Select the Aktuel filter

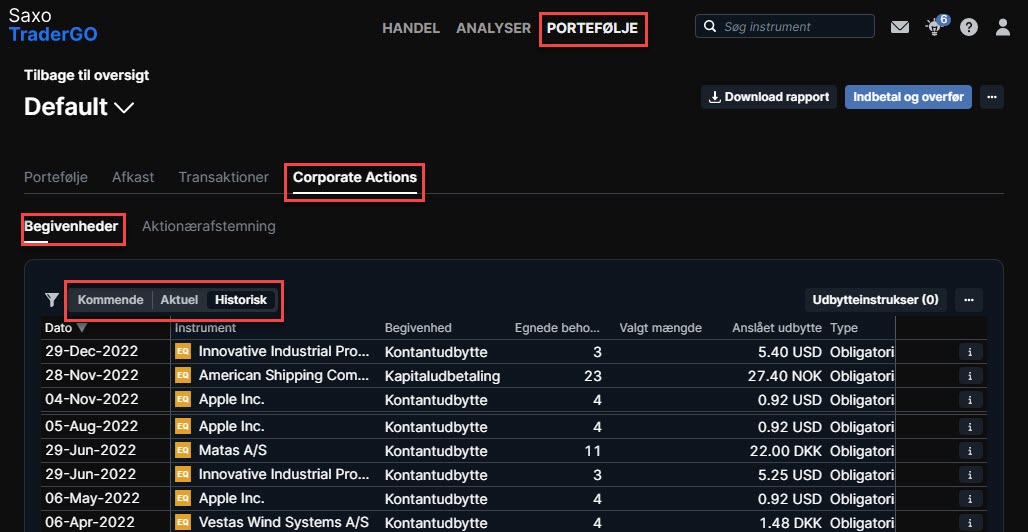coord(179,300)
